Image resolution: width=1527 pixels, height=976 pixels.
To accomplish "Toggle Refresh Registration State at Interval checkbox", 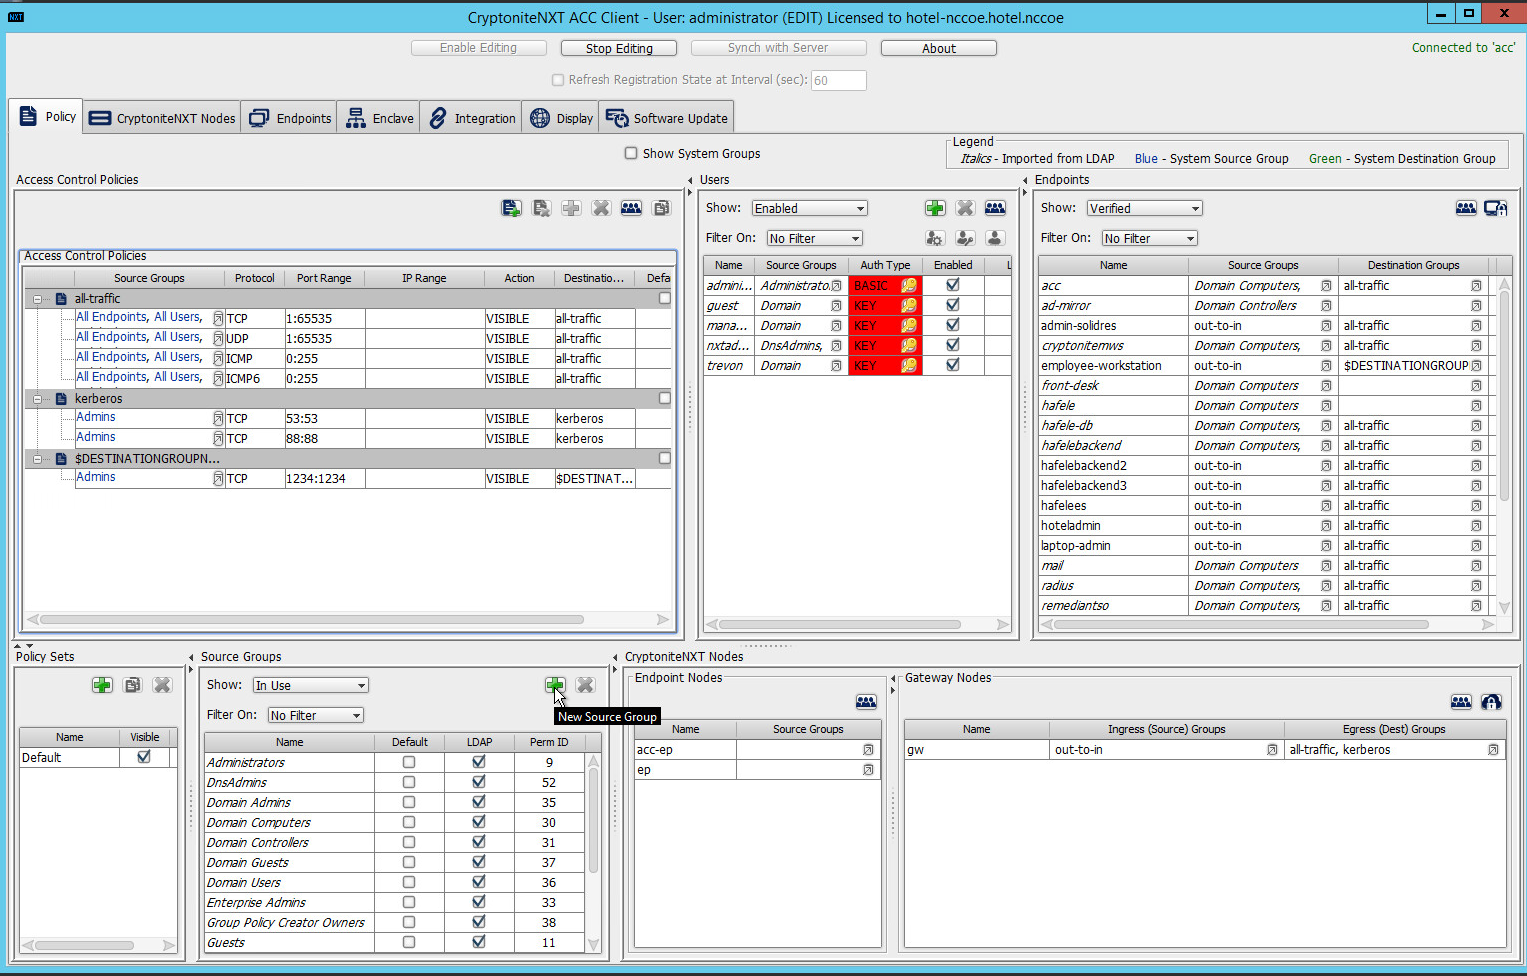I will coord(558,80).
